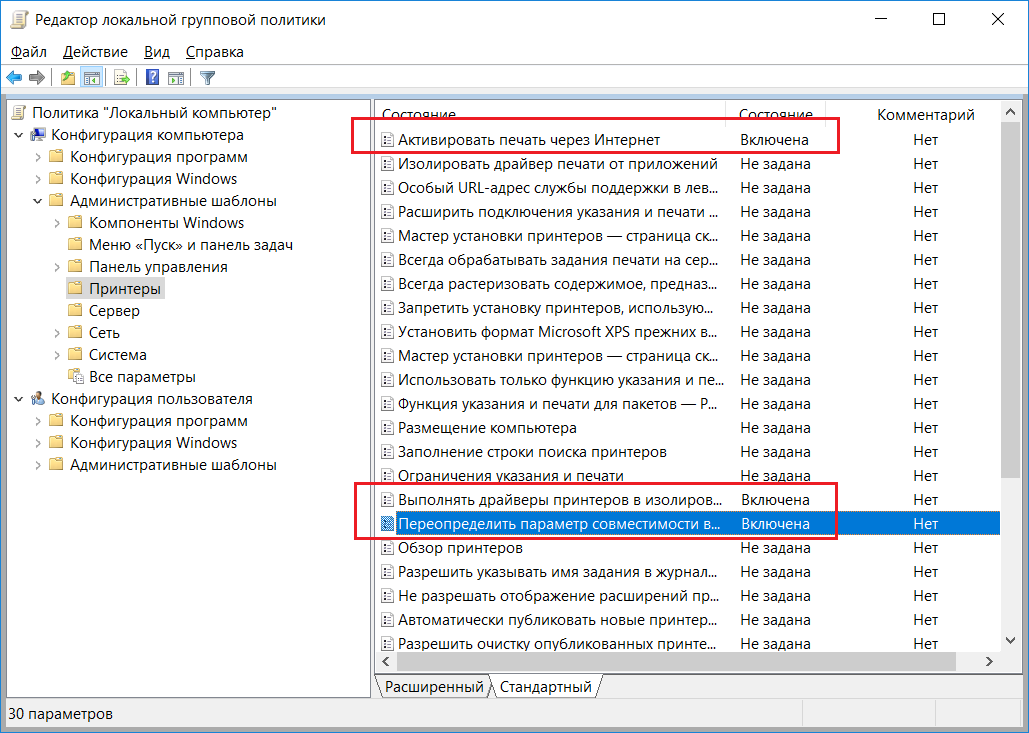Collapse the Административные шаблоны node under computer configuration
The width and height of the screenshot is (1029, 733).
pos(38,201)
